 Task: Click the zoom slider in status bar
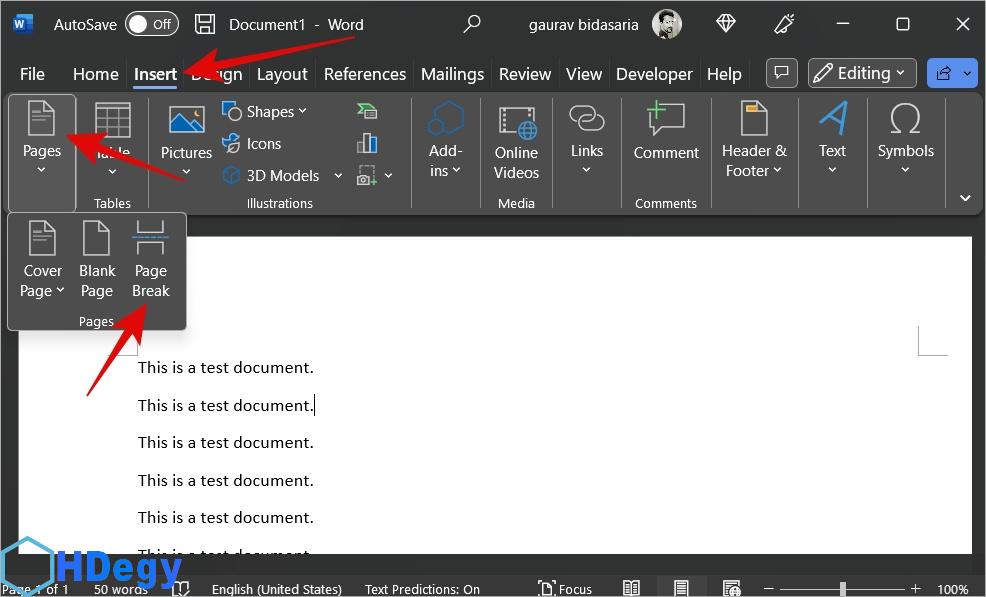pos(843,589)
